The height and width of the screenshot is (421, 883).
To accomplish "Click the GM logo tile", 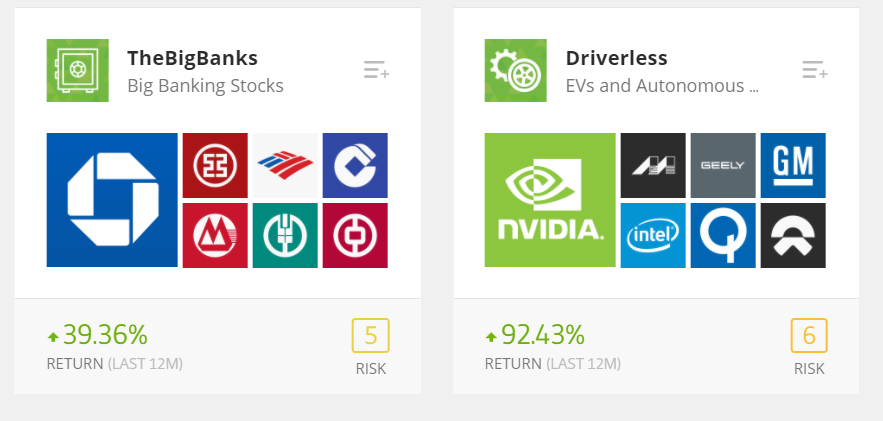I will pos(793,165).
